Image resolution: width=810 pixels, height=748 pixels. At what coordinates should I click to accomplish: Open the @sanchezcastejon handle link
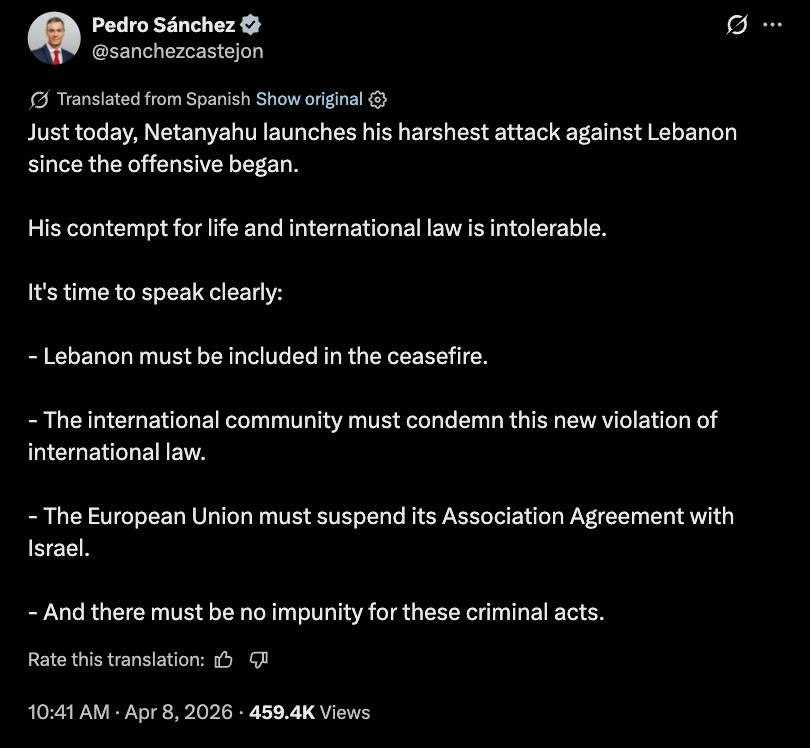(x=177, y=51)
